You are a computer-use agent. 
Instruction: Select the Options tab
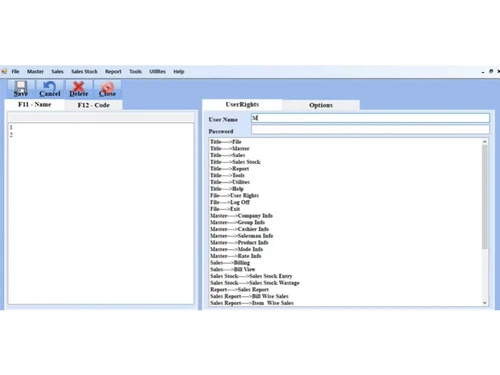click(x=321, y=105)
